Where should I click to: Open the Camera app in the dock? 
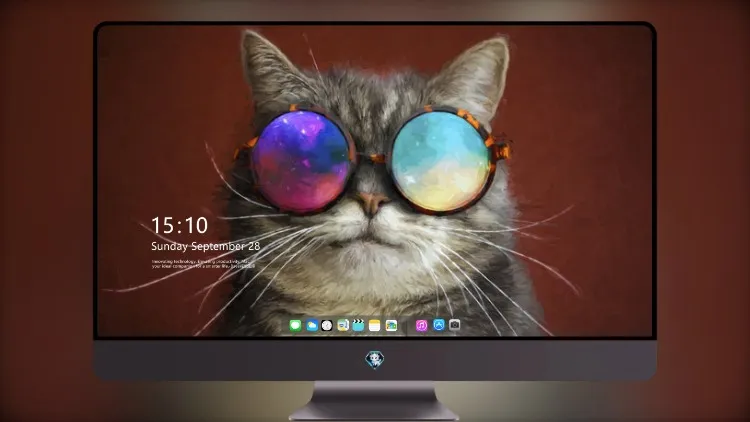click(x=454, y=325)
